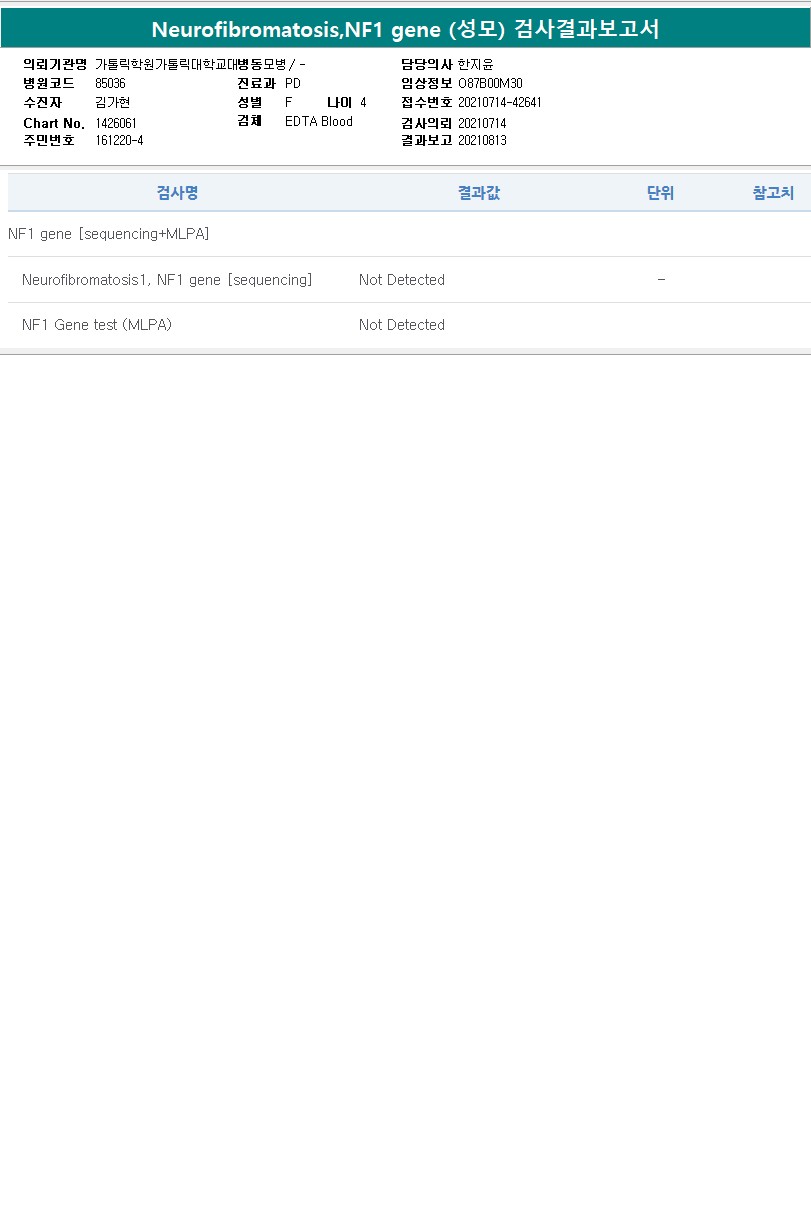The width and height of the screenshot is (811, 1230).
Task: Click the 수진자 label
Action: (42, 103)
